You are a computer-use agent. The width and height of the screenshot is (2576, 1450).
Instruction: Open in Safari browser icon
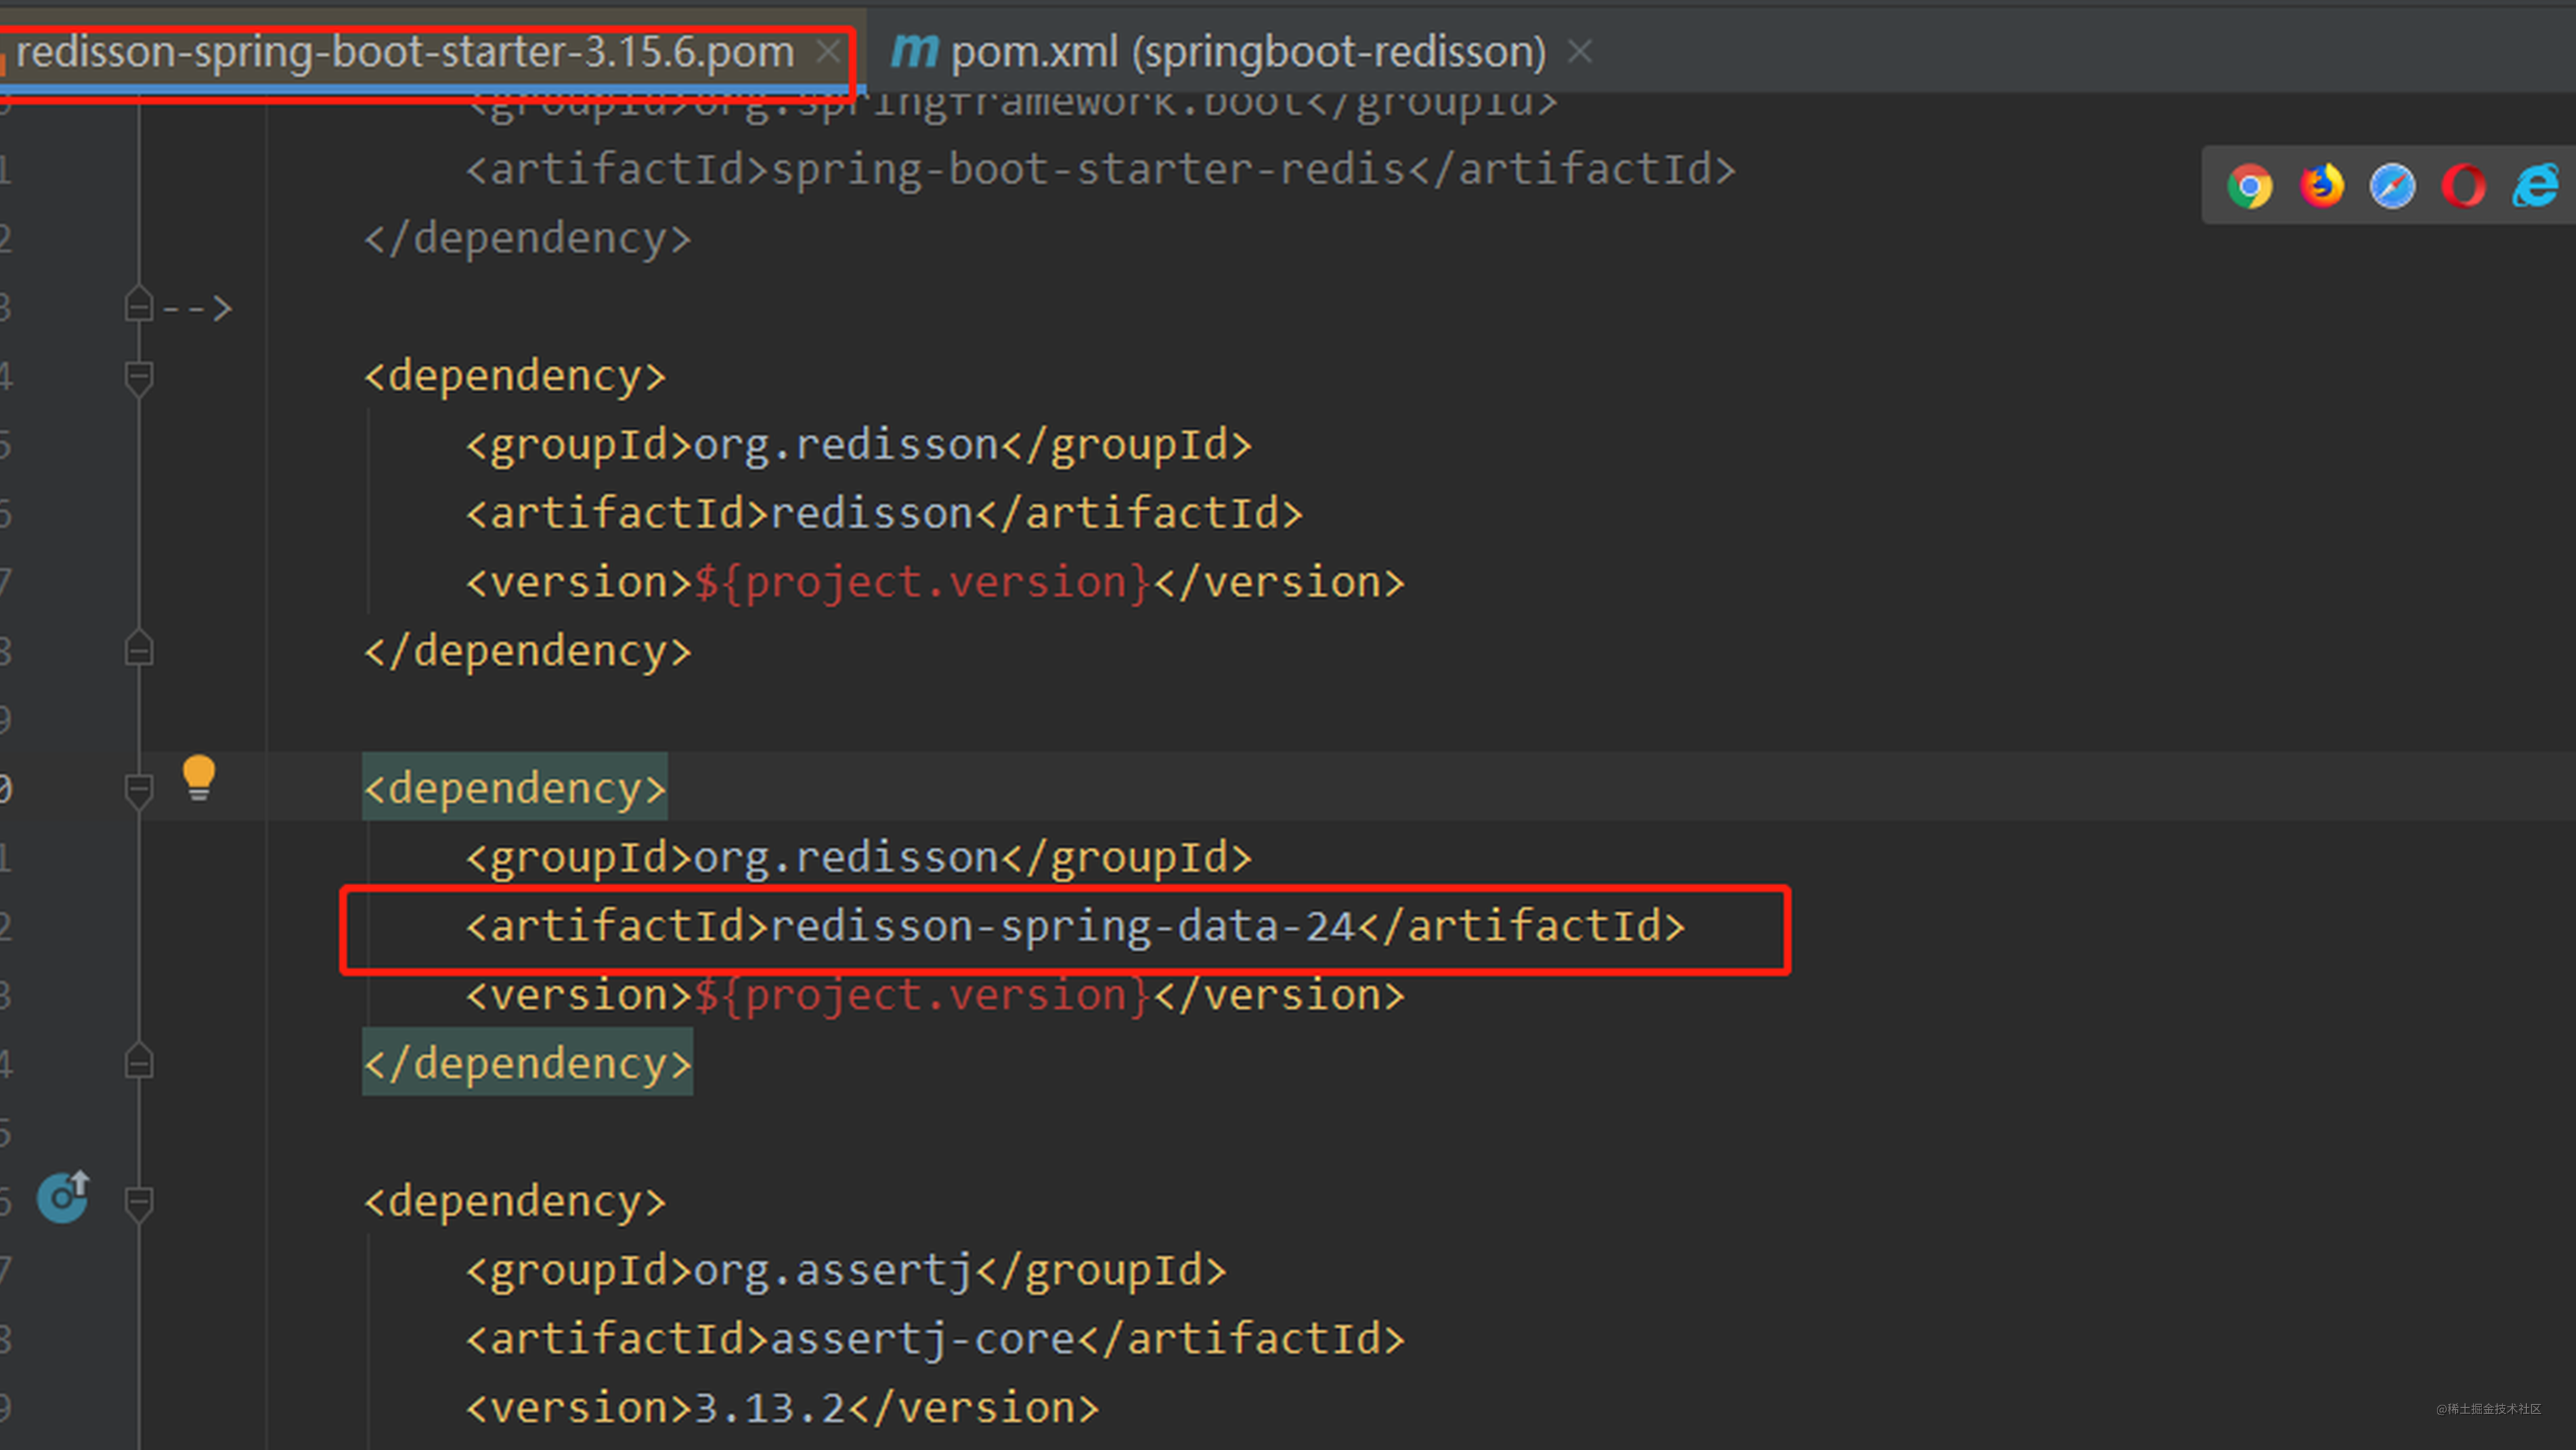pos(2392,186)
